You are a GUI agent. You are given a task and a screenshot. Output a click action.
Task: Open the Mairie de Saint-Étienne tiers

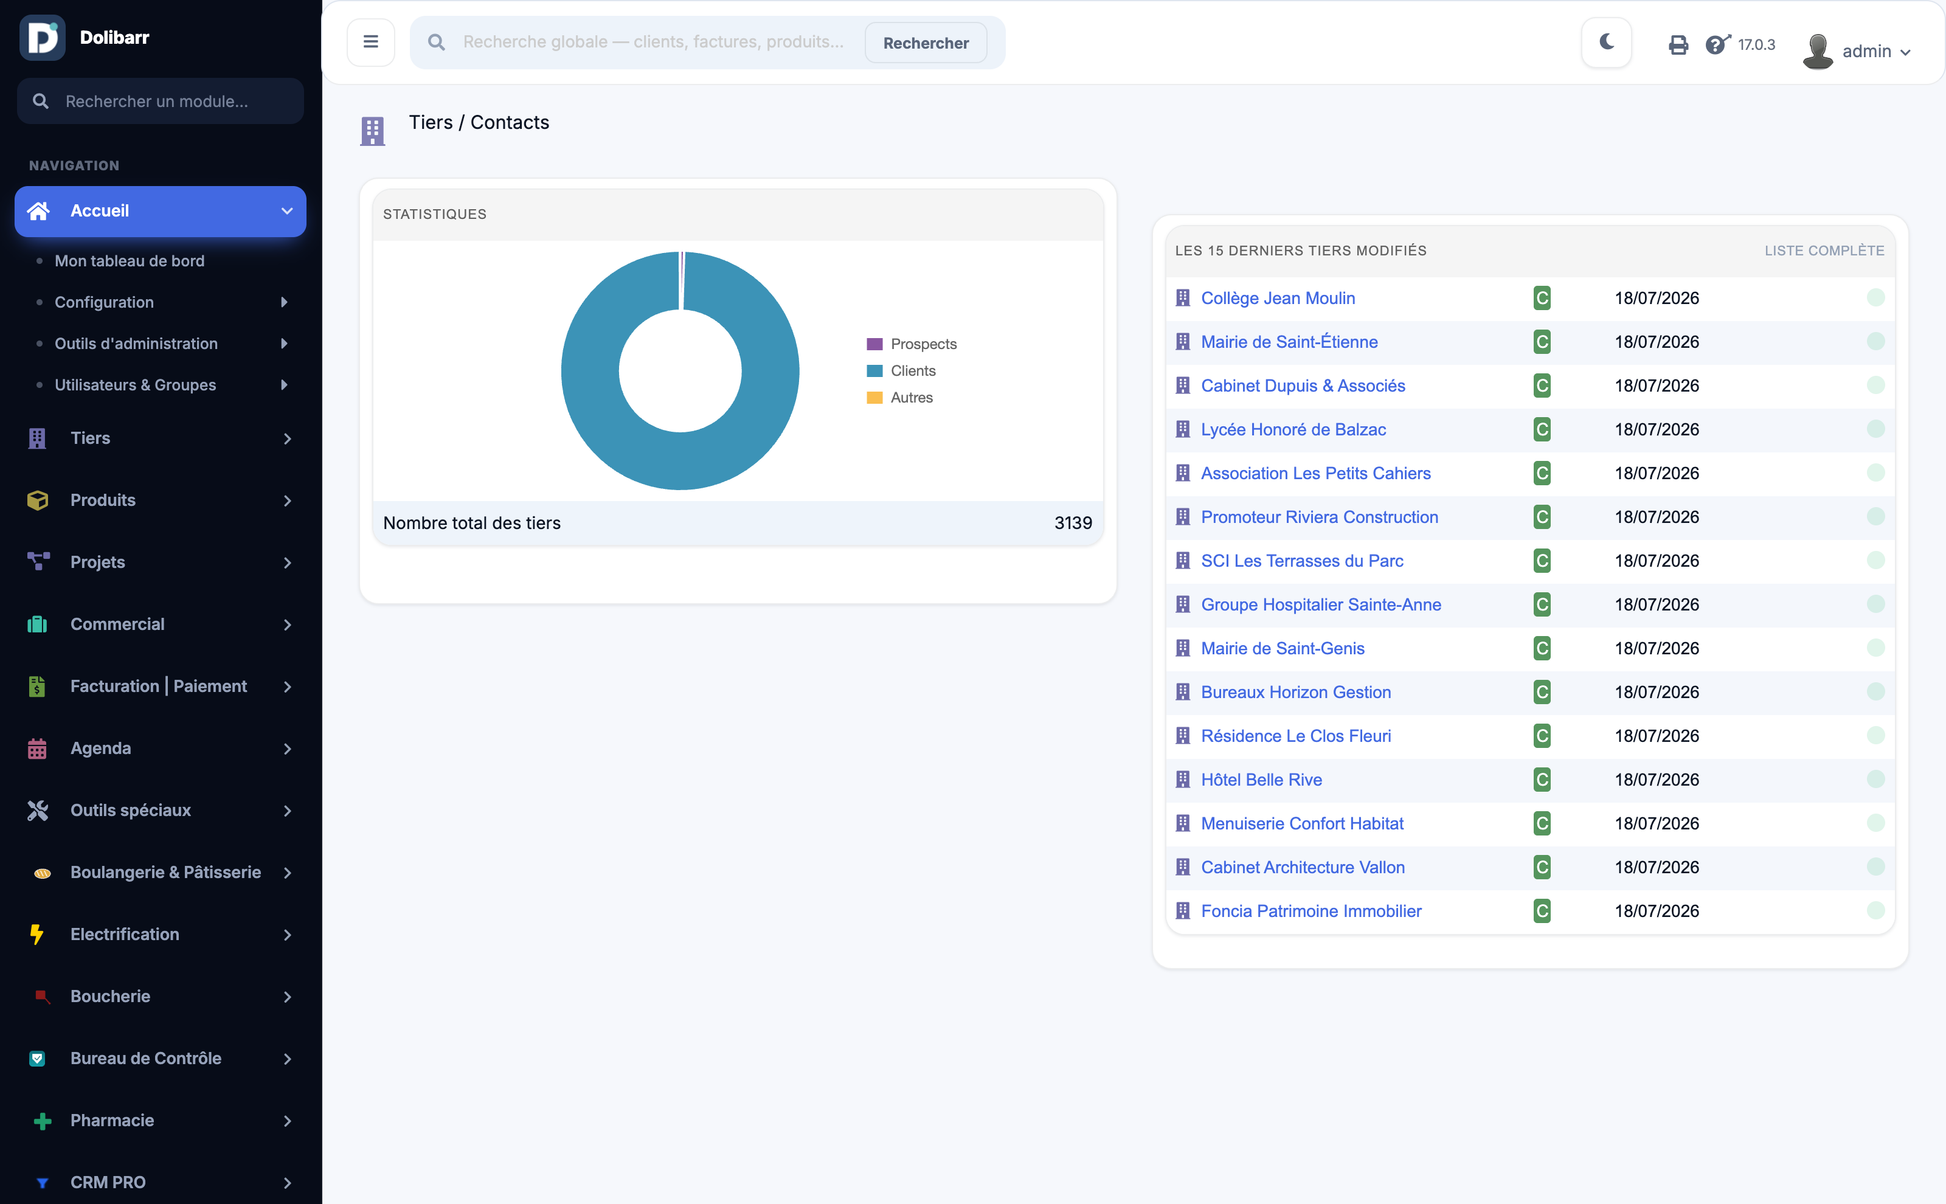click(1289, 342)
